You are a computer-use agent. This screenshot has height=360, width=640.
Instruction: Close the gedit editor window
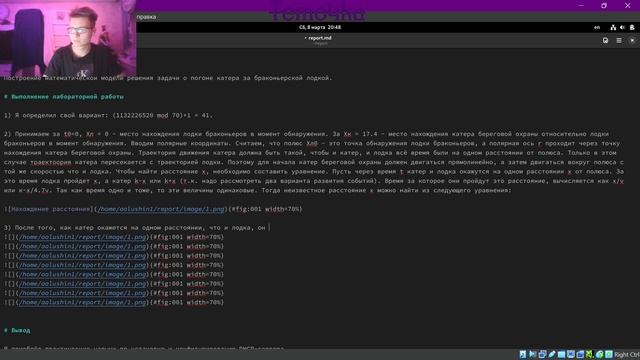point(632,40)
